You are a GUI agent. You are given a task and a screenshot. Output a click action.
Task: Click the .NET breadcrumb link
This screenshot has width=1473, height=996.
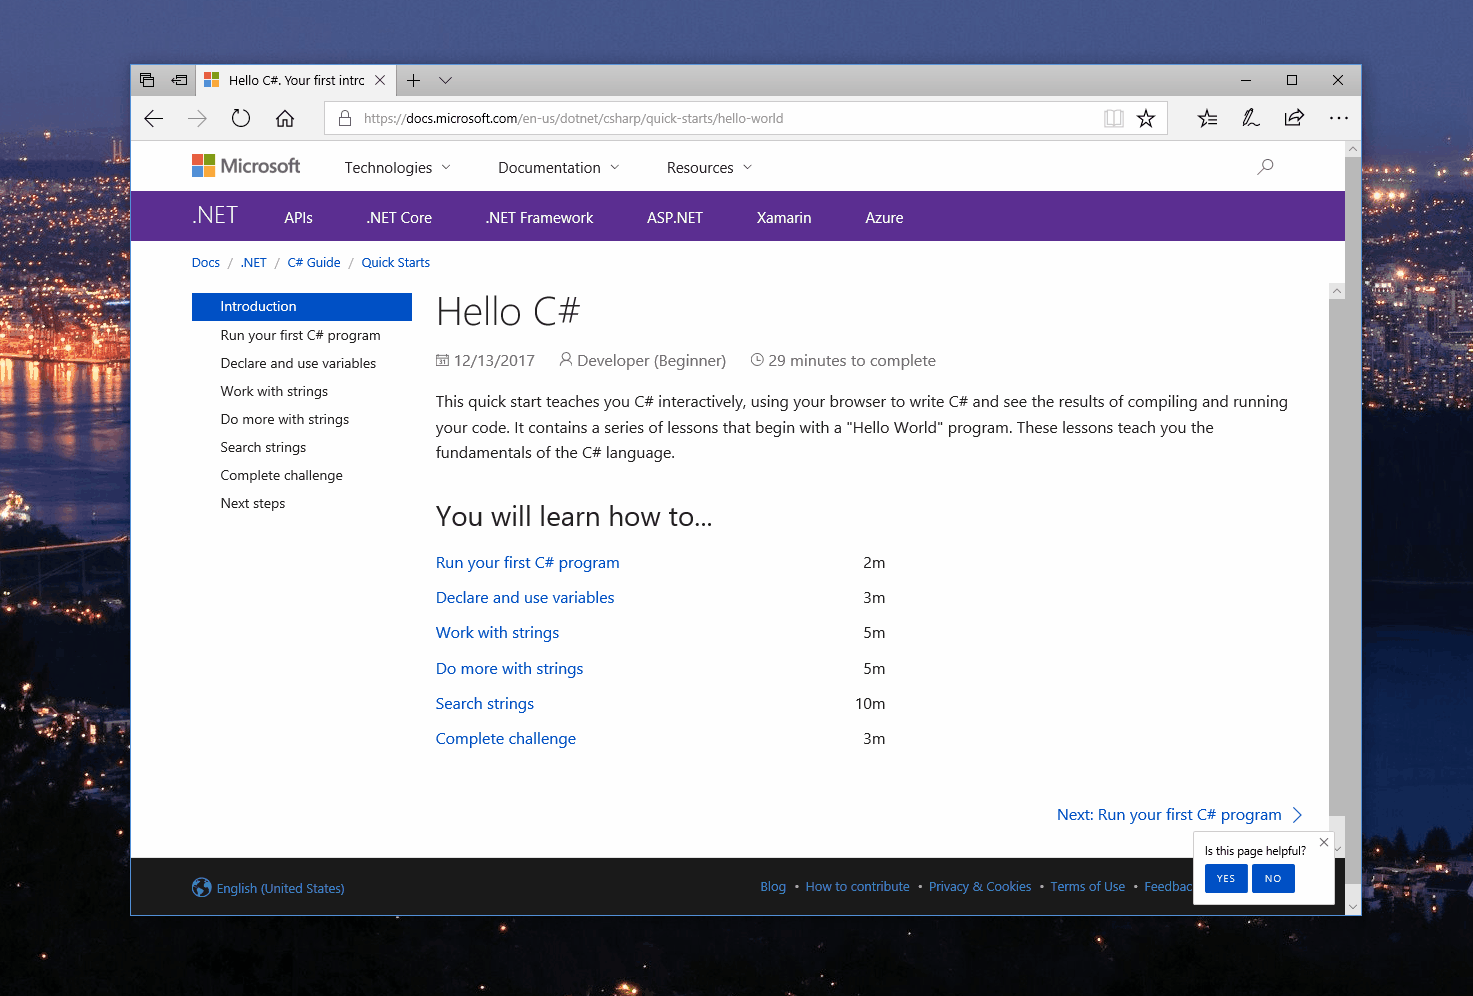click(254, 263)
